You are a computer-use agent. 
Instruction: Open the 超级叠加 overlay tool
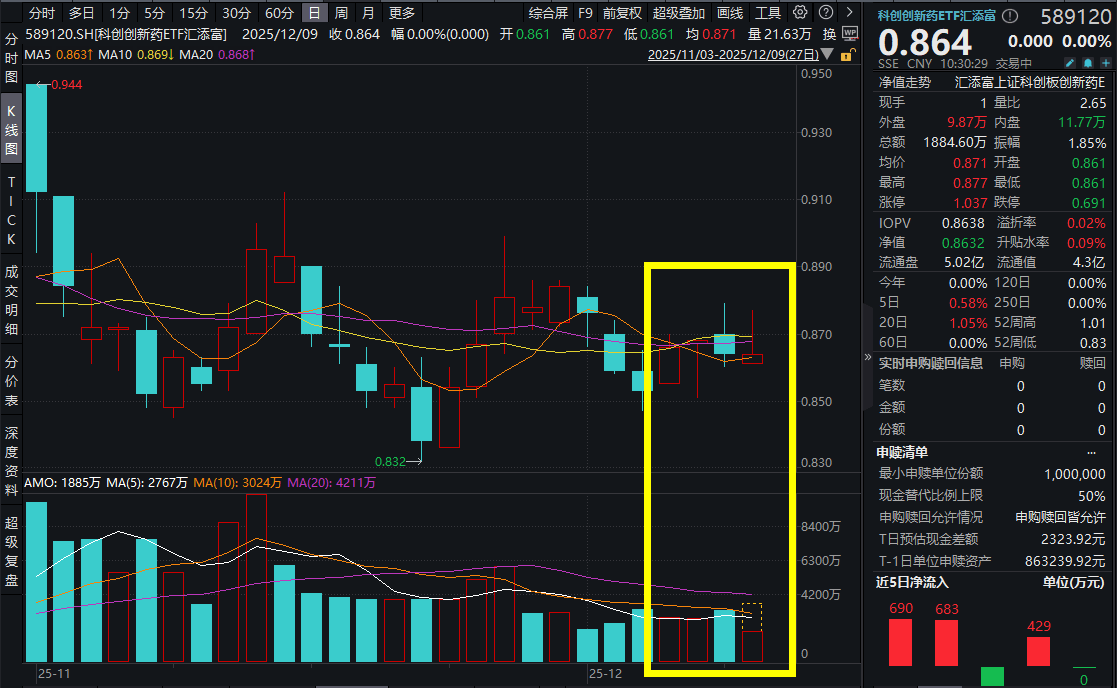tap(678, 13)
